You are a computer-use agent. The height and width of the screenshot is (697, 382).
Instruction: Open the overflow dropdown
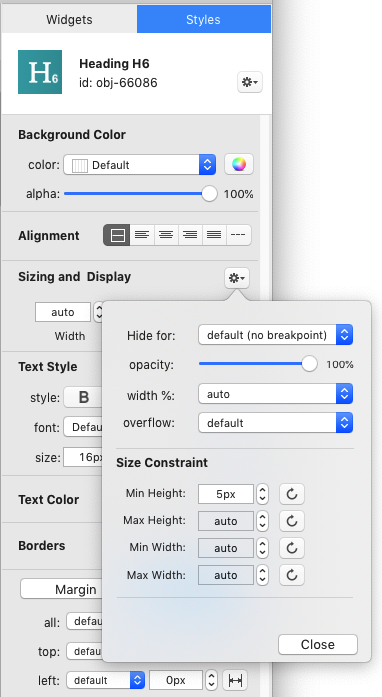tap(275, 423)
